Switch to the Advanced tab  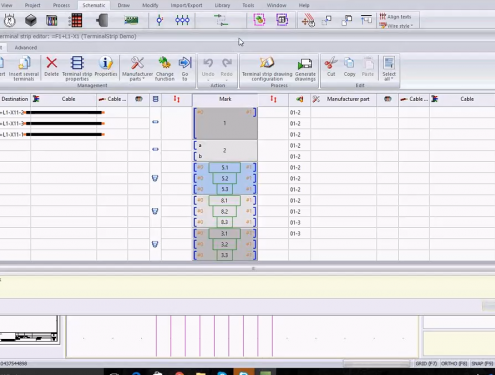click(26, 47)
